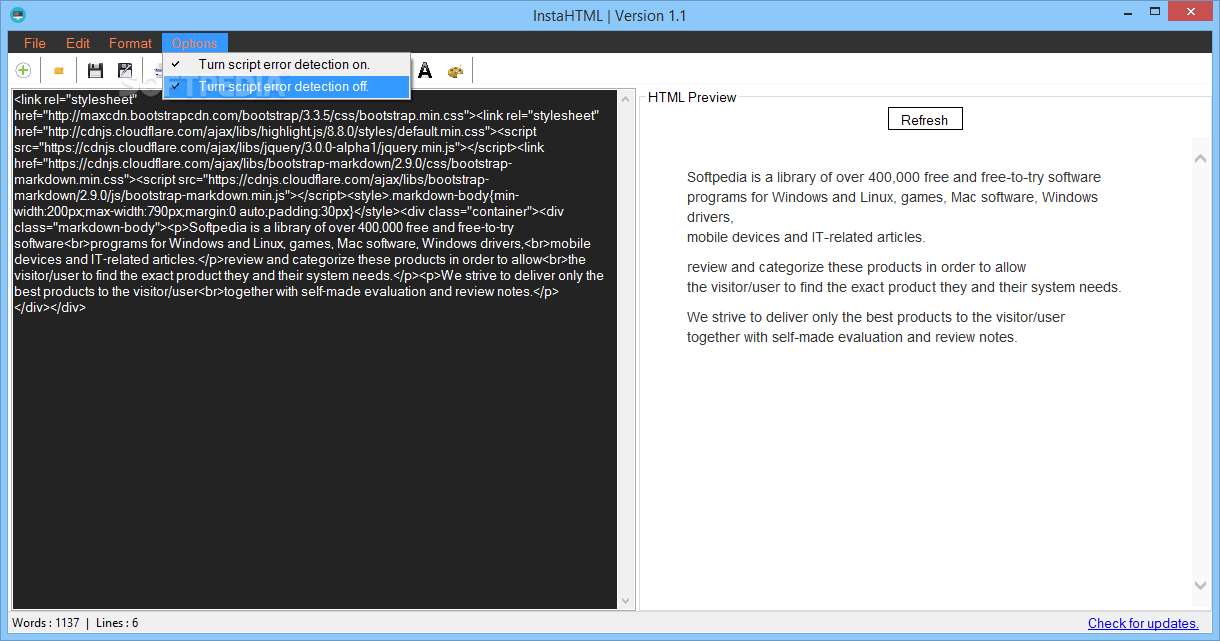Click the InstaHTML app icon in title bar
This screenshot has height=641, width=1220.
click(x=17, y=15)
